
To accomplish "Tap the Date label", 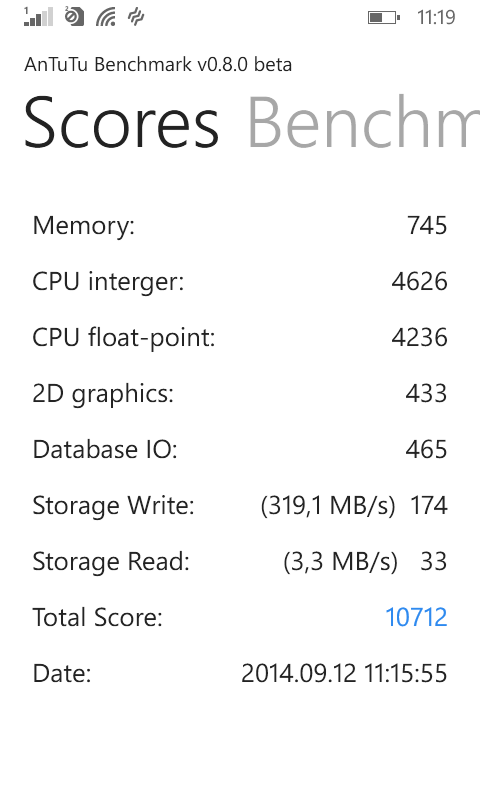I will click(62, 673).
